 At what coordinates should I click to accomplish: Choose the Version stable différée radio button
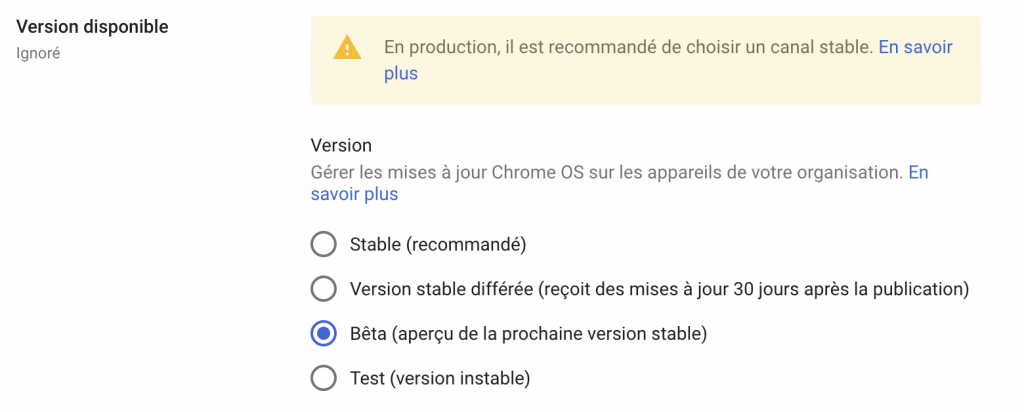click(323, 289)
